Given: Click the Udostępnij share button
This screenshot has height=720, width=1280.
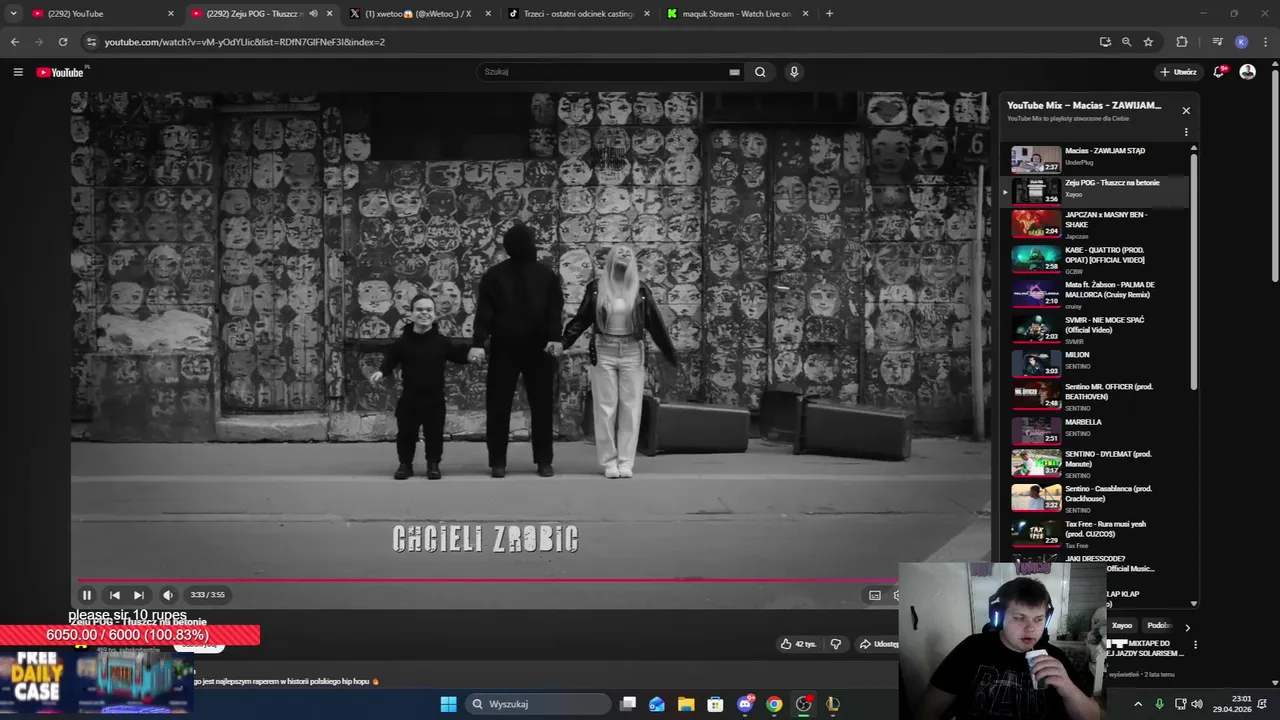Looking at the screenshot, I should (x=878, y=644).
